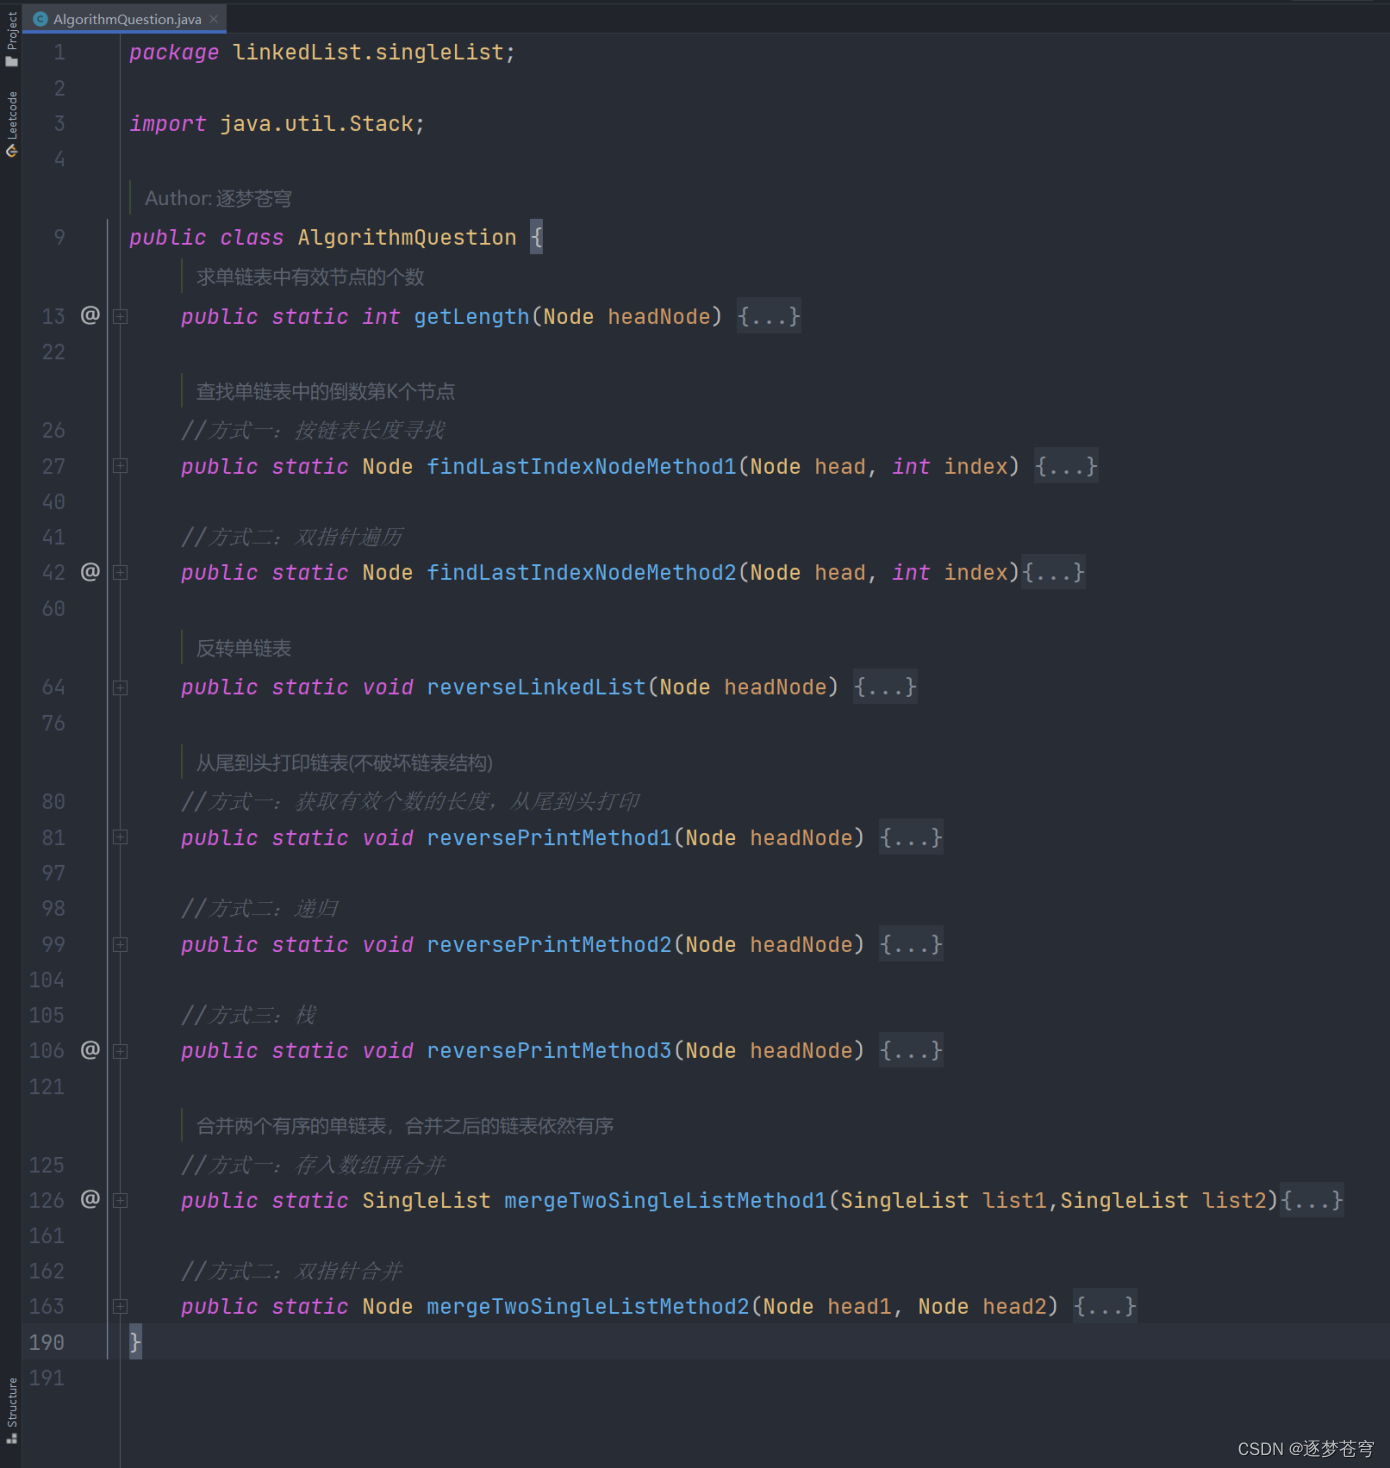The width and height of the screenshot is (1390, 1468).
Task: Click the @ gutter marker on line 126
Action: pos(90,1198)
